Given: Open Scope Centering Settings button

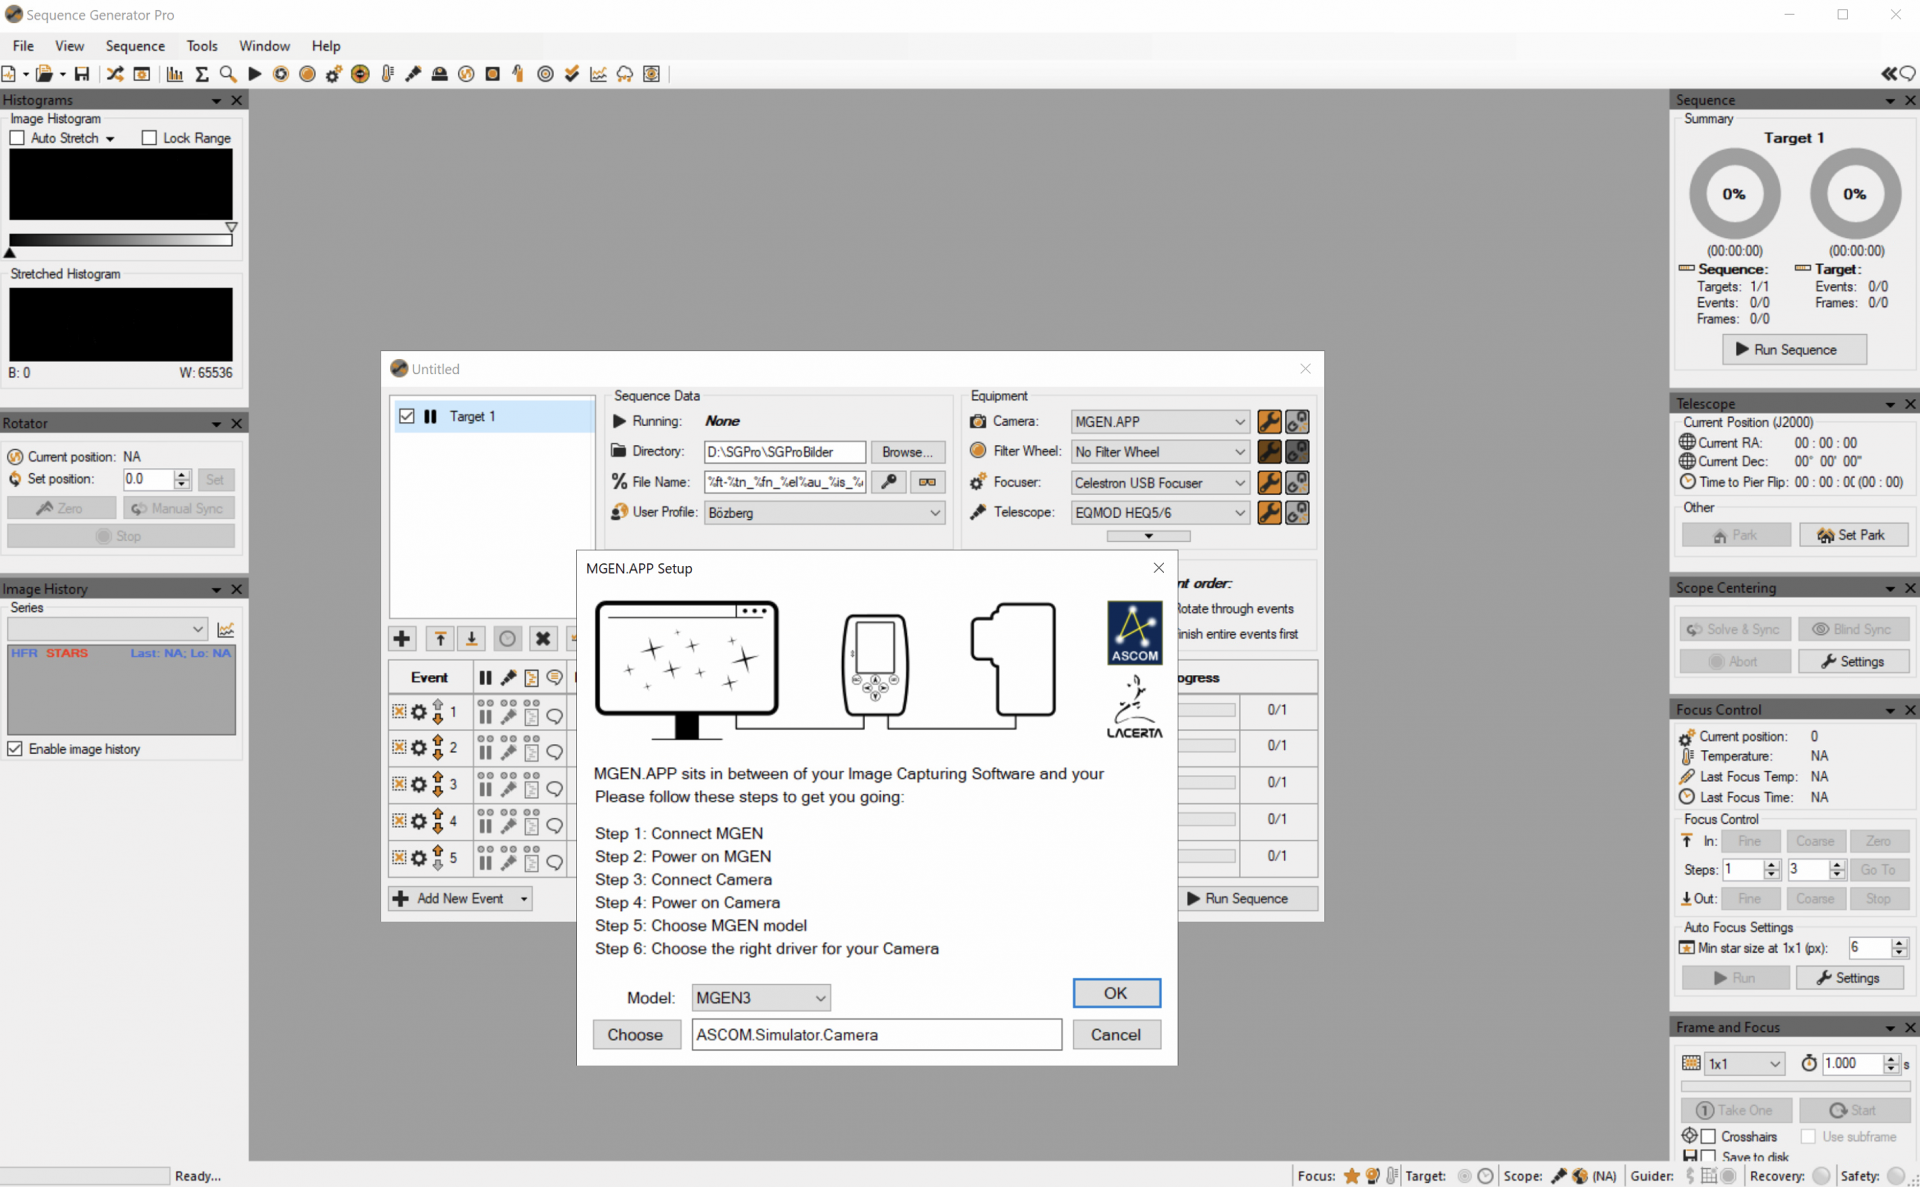Looking at the screenshot, I should click(x=1853, y=662).
